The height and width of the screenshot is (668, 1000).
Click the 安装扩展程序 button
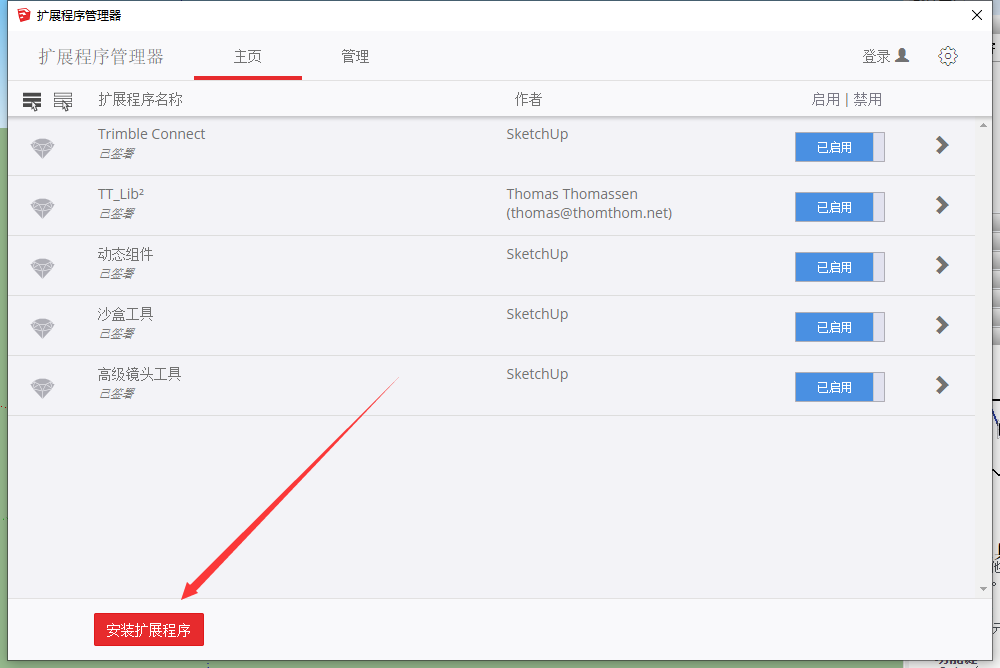[x=149, y=630]
